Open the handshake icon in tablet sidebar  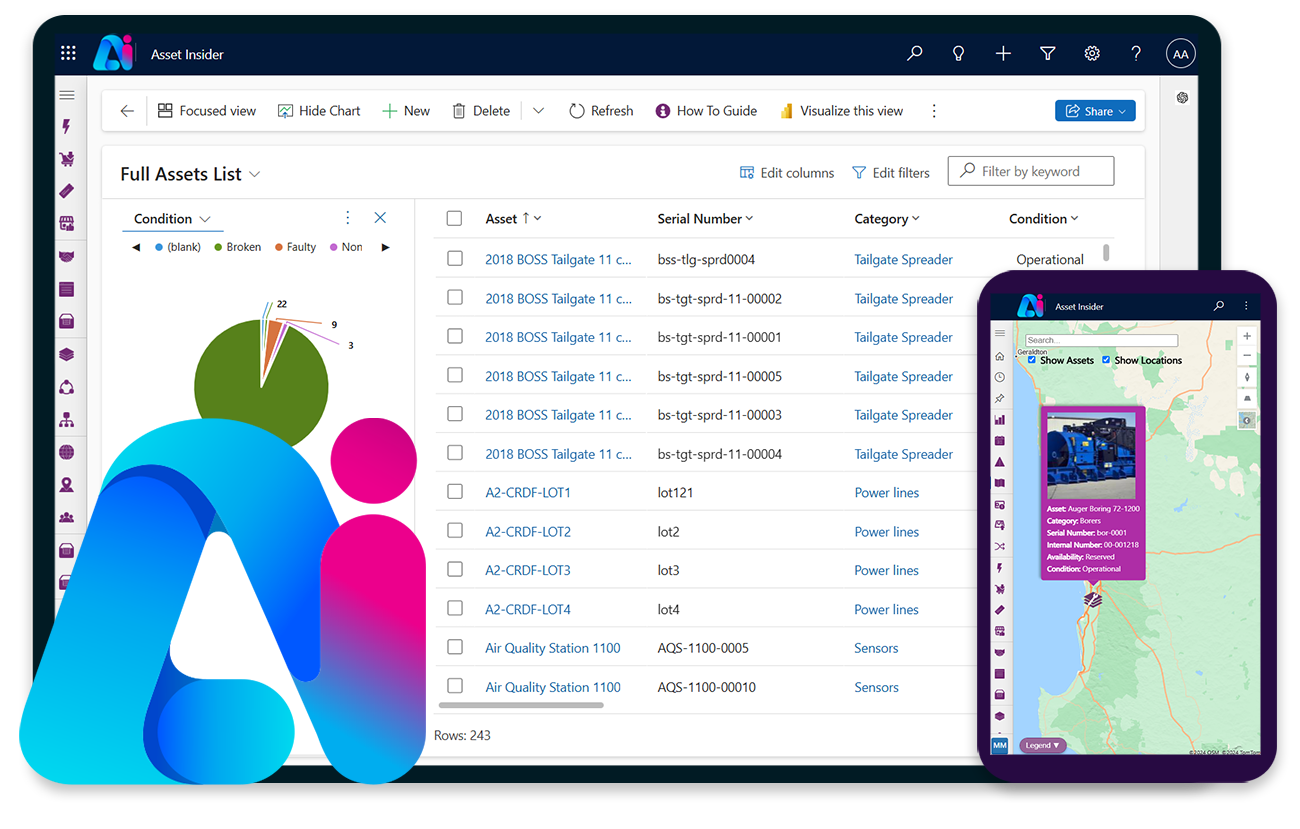67,257
